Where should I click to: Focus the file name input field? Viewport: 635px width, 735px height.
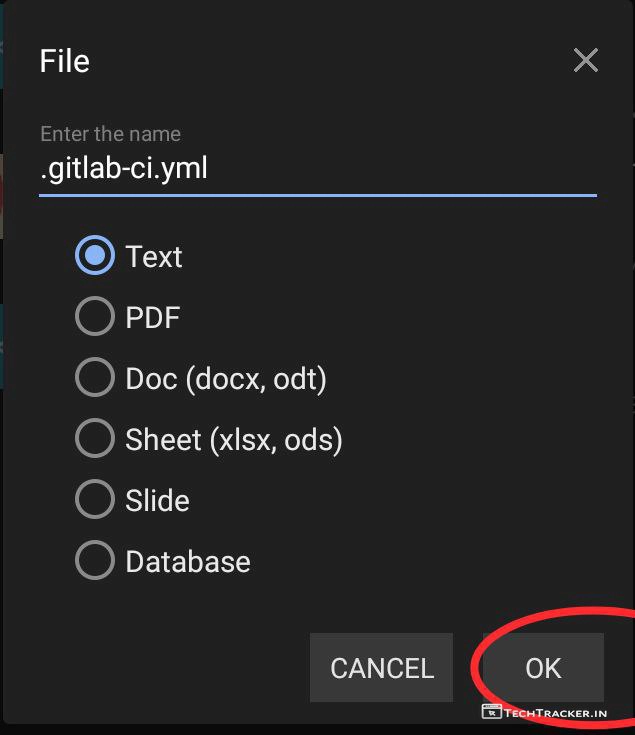[317, 169]
